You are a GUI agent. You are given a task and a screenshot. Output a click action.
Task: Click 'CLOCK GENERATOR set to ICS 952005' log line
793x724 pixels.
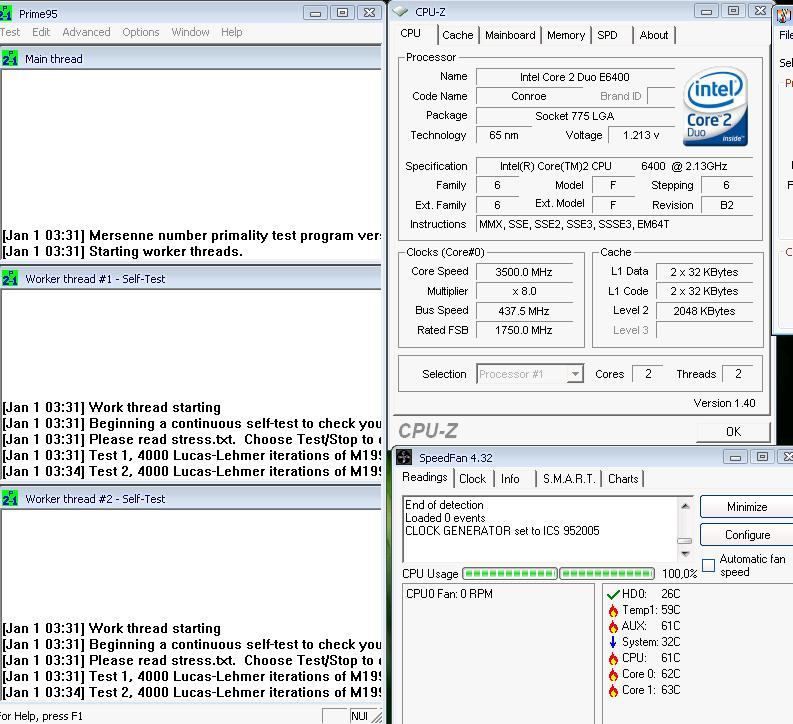click(502, 531)
